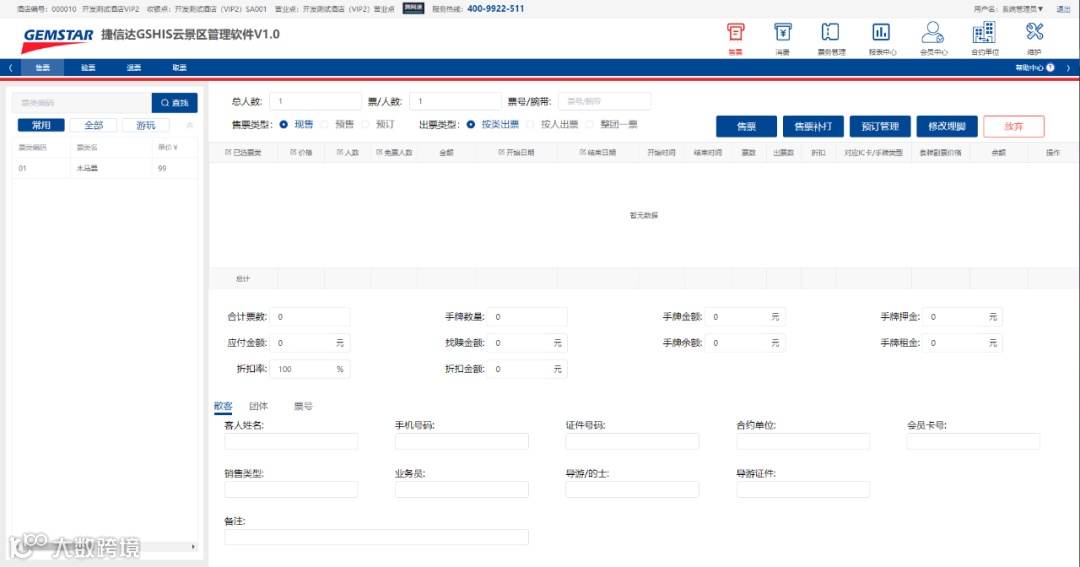The height and width of the screenshot is (567, 1080).
Task: Click the 备注 remarks input field
Action: 376,537
